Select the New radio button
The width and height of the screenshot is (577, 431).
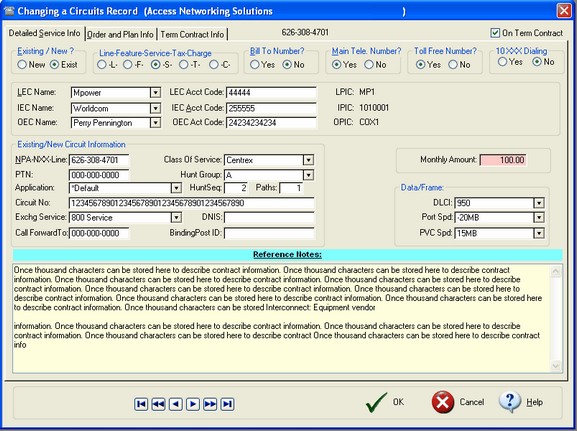pos(22,64)
